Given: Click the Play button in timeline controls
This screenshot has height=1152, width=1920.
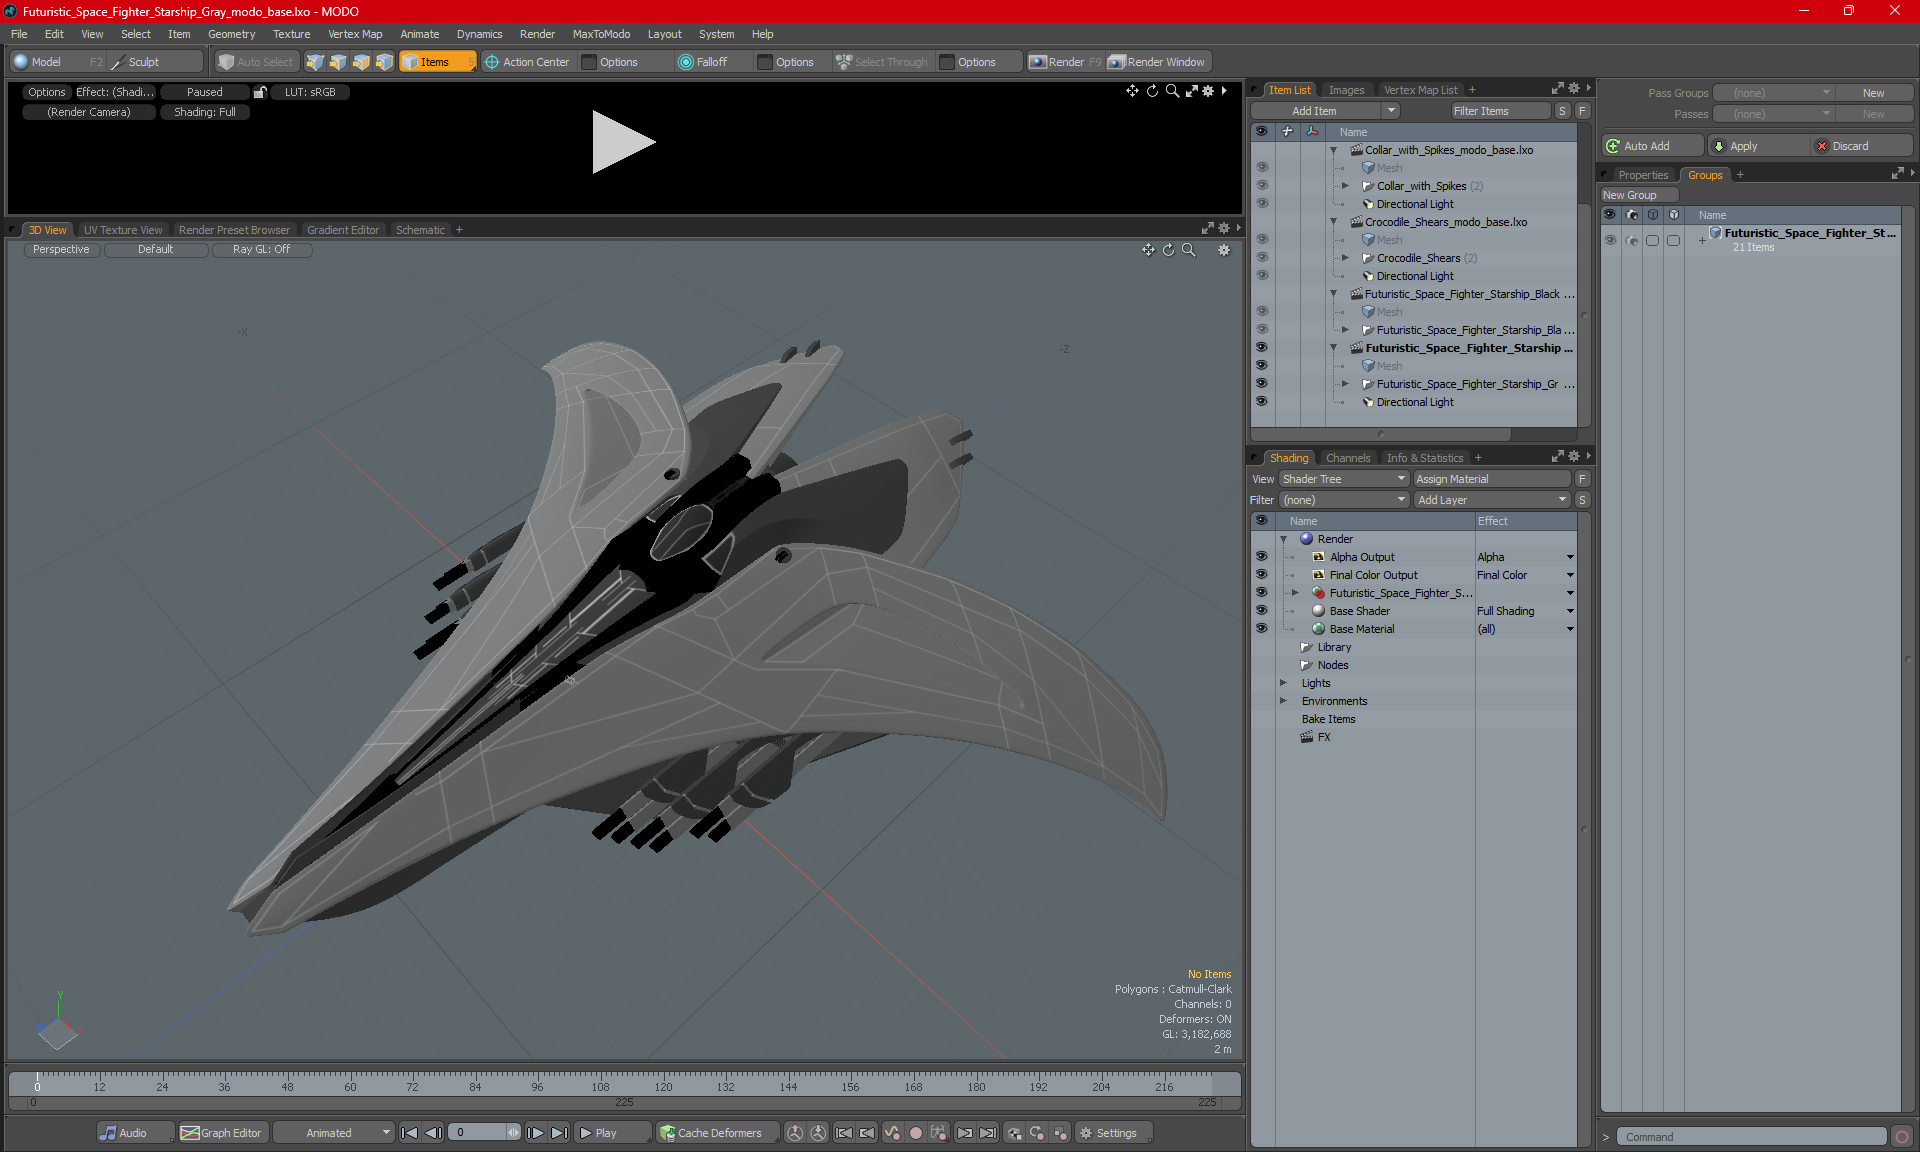Looking at the screenshot, I should coord(612,1133).
